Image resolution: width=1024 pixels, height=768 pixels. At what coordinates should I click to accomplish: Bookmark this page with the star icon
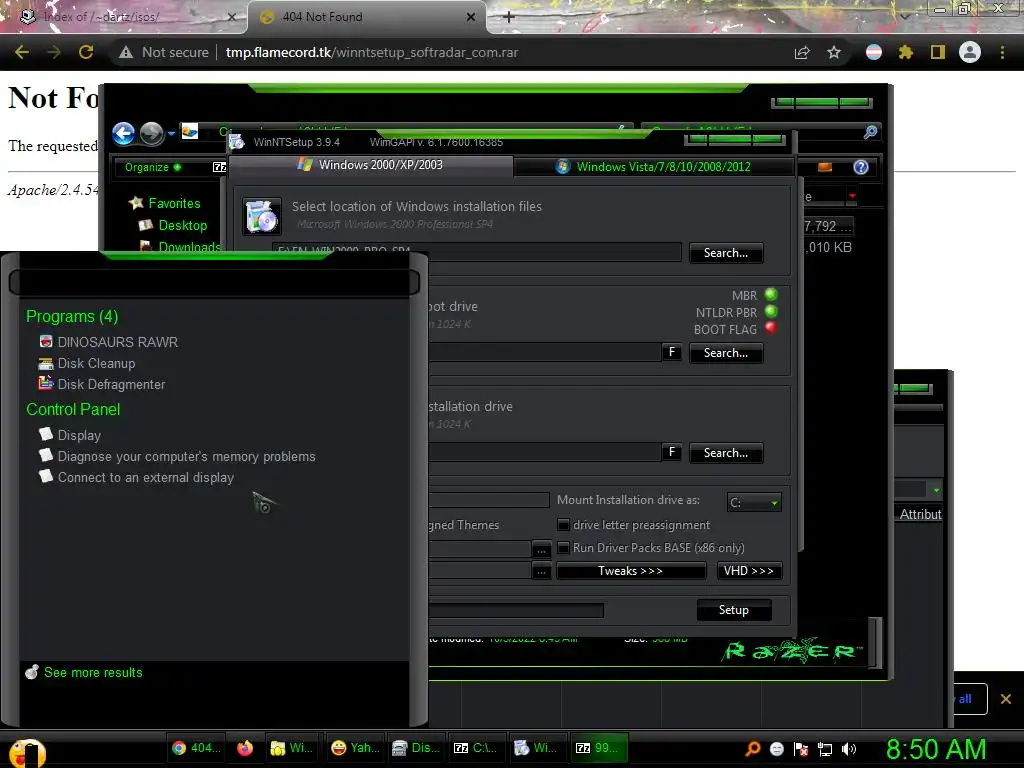pyautogui.click(x=834, y=53)
